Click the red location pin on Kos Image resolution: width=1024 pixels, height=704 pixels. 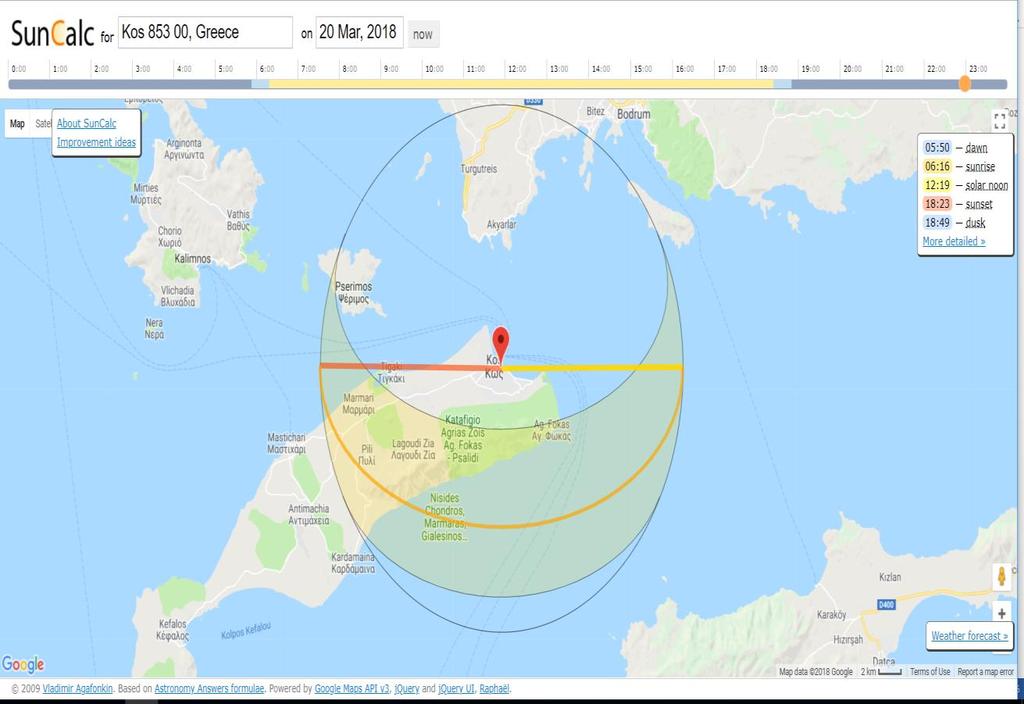(x=500, y=344)
